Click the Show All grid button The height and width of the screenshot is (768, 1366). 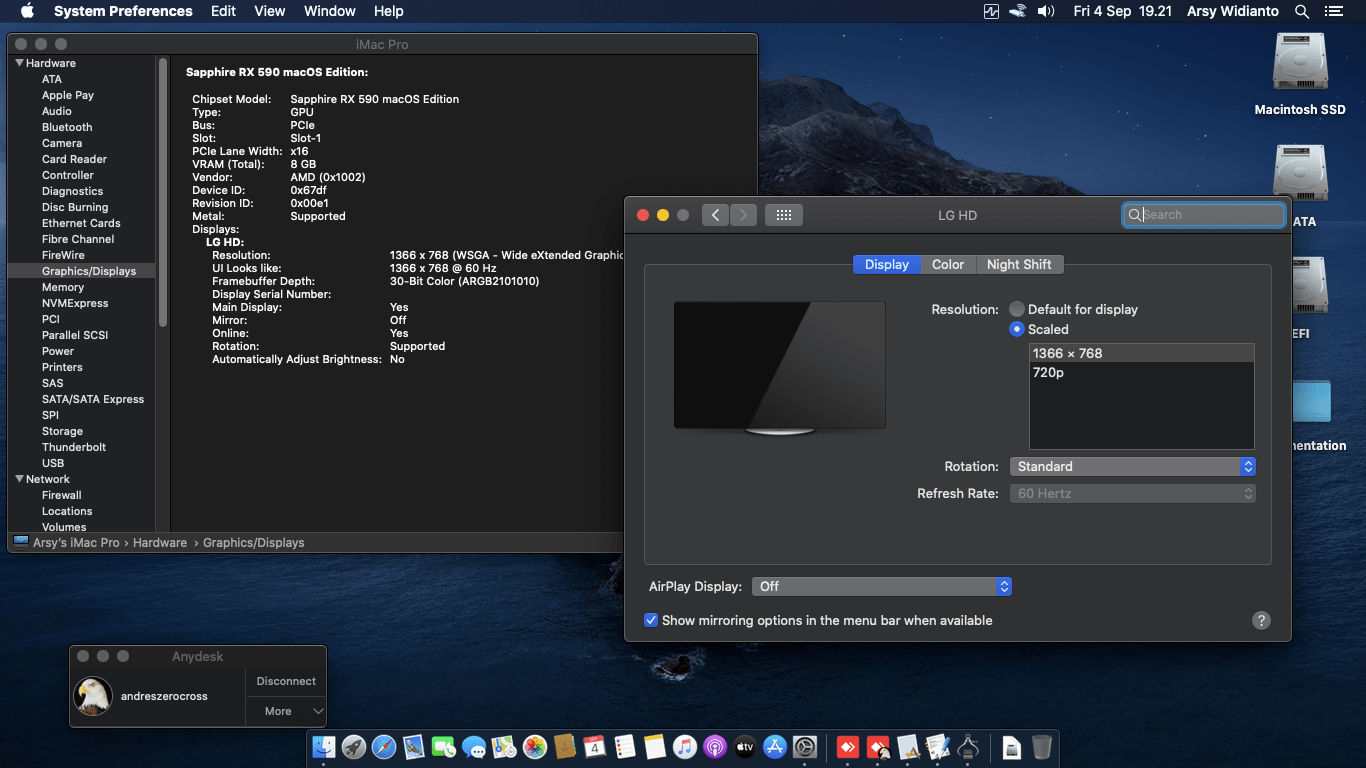coord(783,215)
